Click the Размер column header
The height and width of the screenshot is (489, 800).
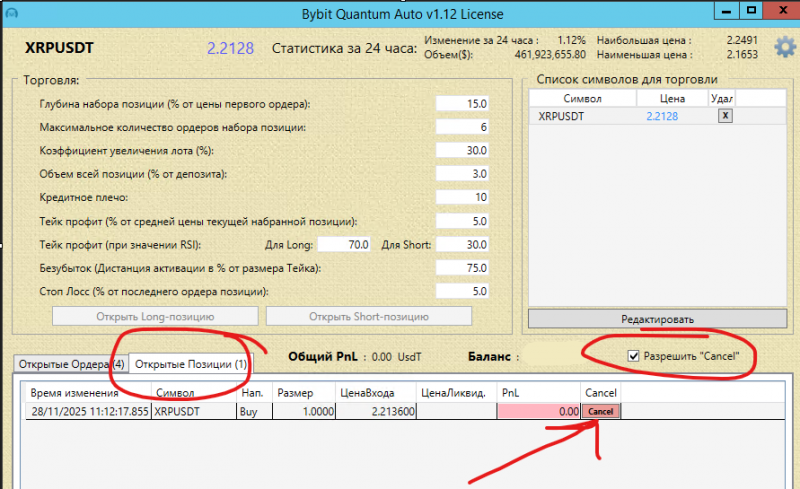pyautogui.click(x=304, y=393)
